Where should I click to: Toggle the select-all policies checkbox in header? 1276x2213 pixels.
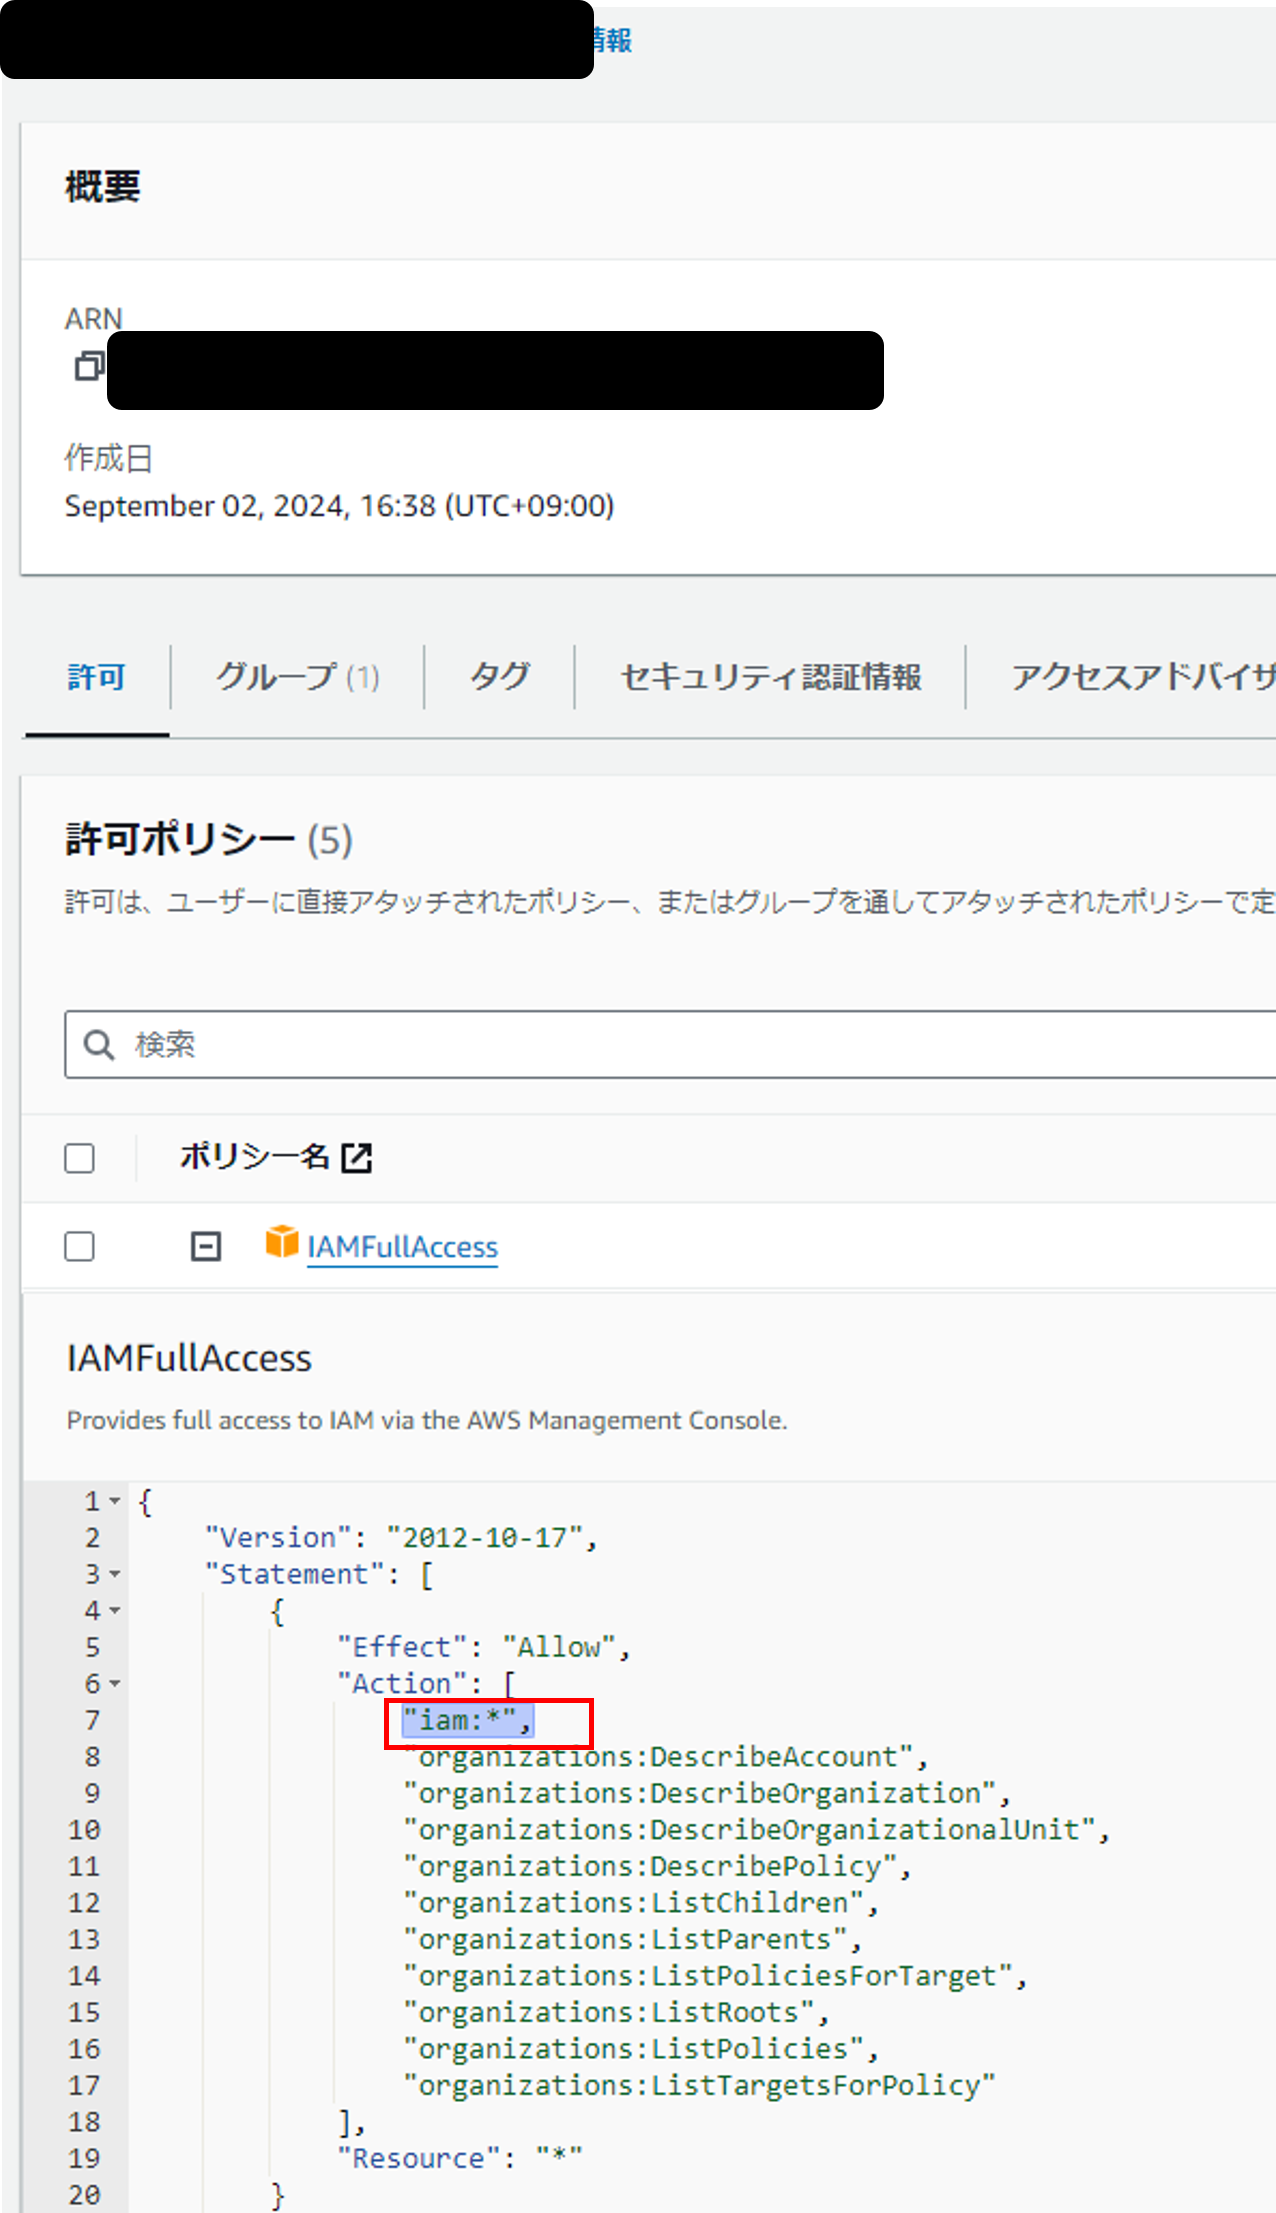pos(79,1158)
